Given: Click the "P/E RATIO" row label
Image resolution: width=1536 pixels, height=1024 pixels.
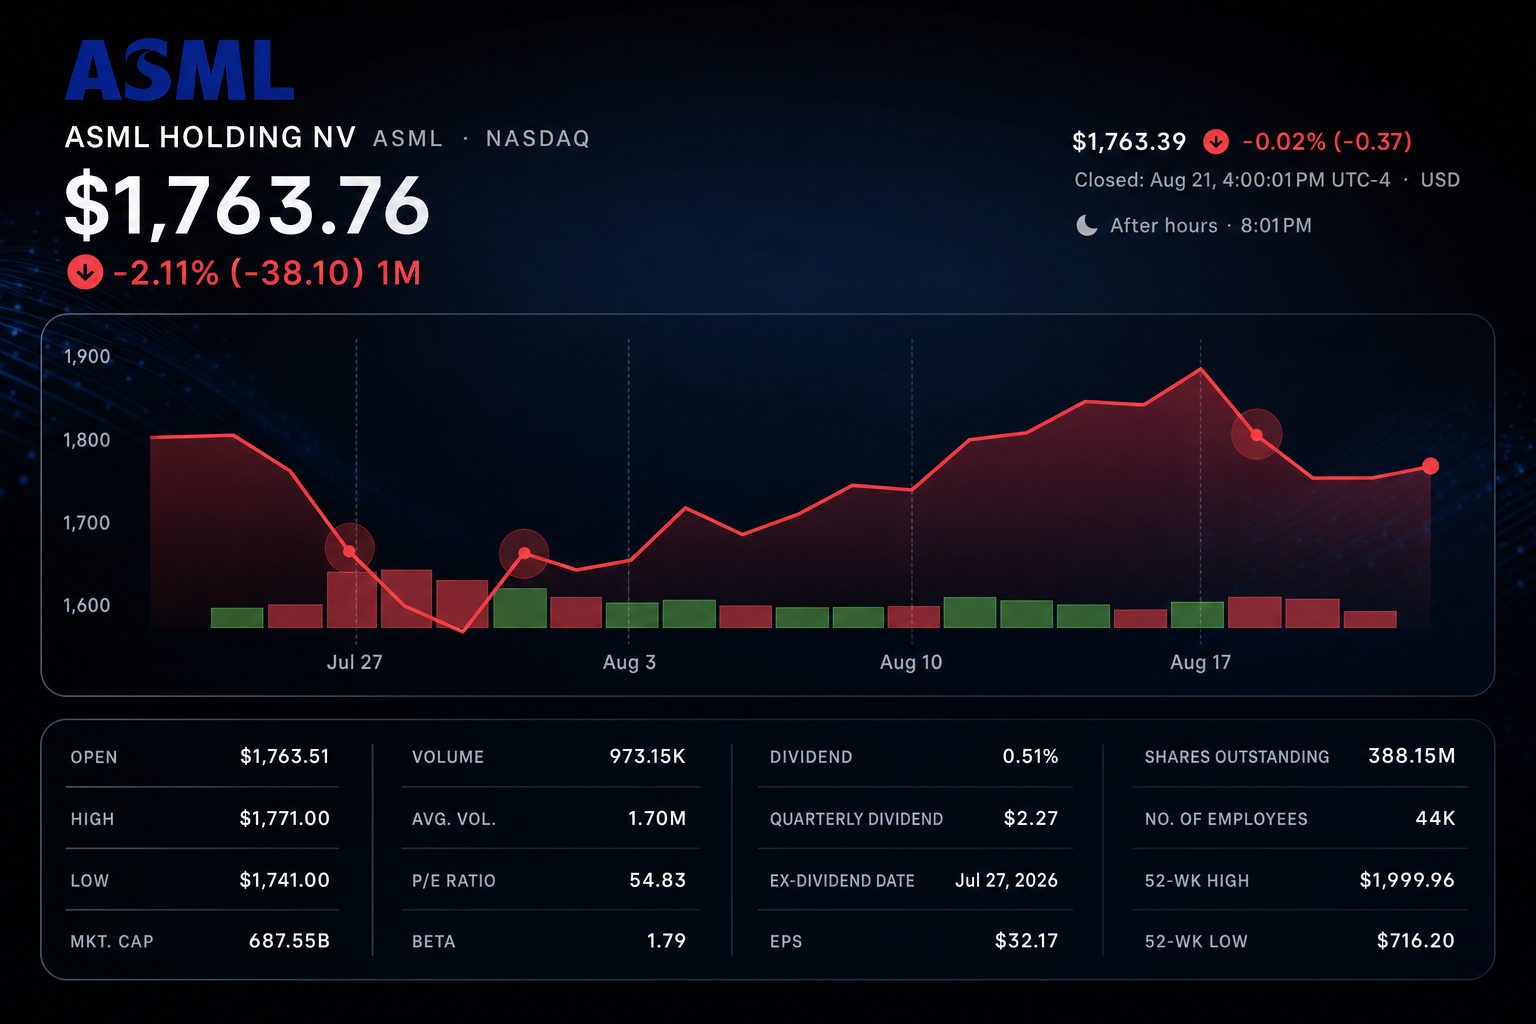Looking at the screenshot, I should click(x=454, y=882).
